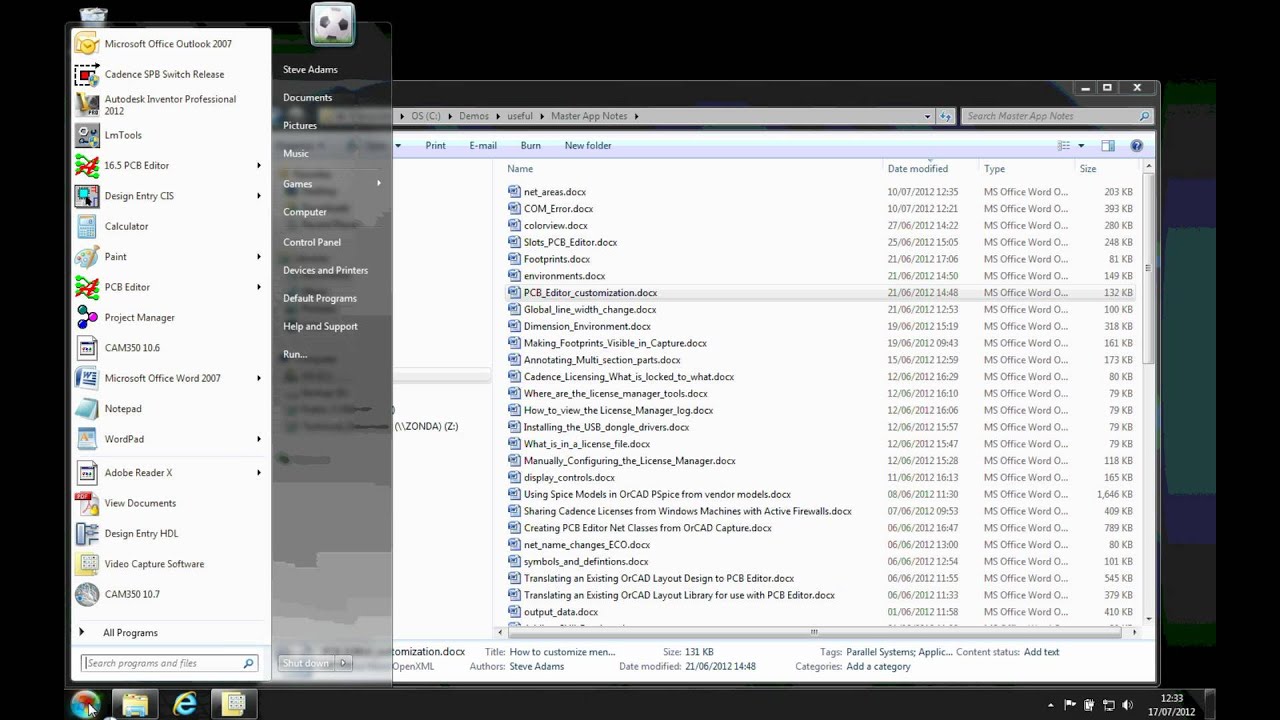1280x720 pixels.
Task: Expand Paint recent files arrow
Action: 259,257
